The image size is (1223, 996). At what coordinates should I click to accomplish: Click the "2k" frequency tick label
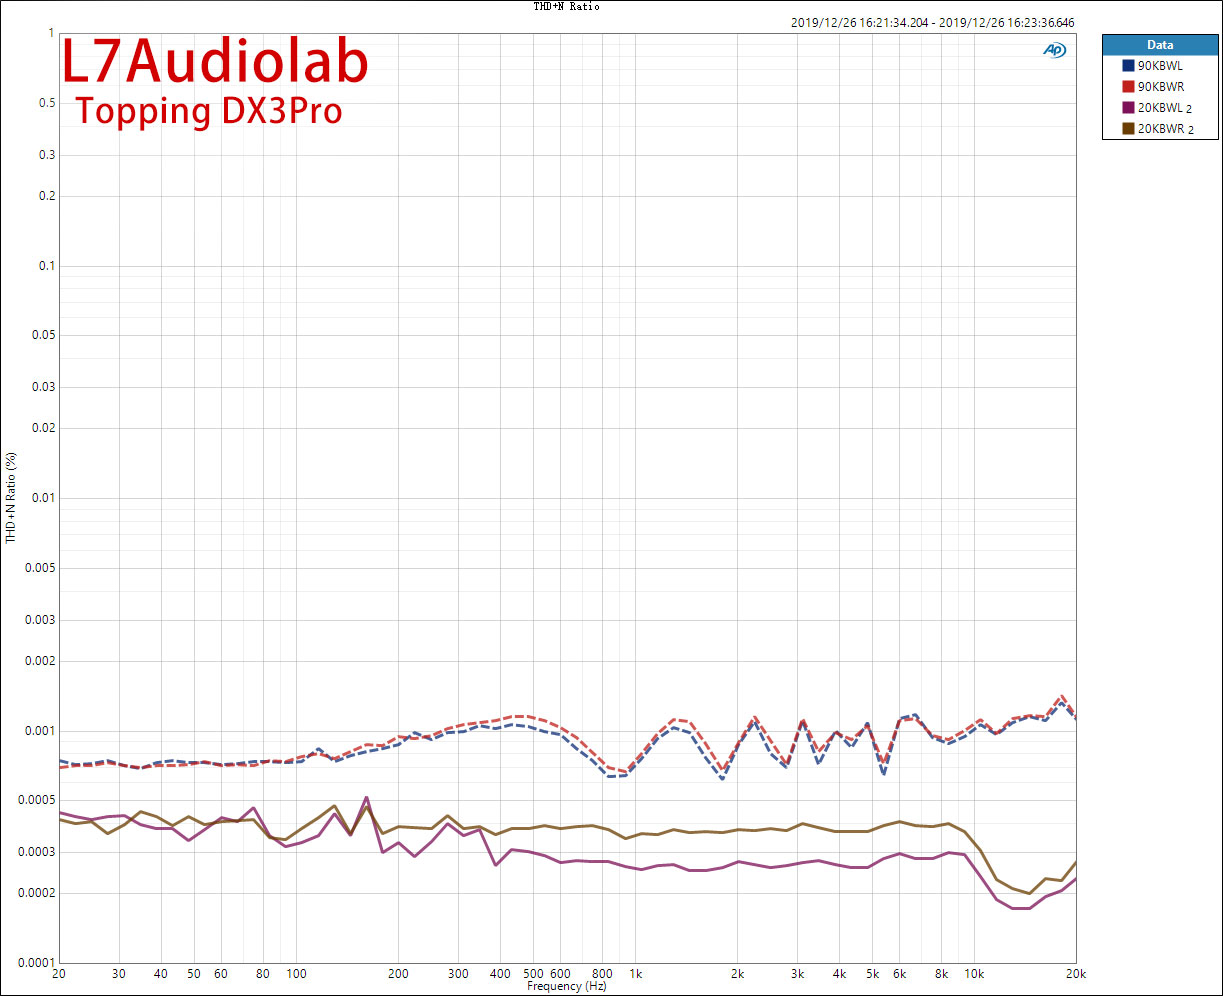(x=737, y=973)
